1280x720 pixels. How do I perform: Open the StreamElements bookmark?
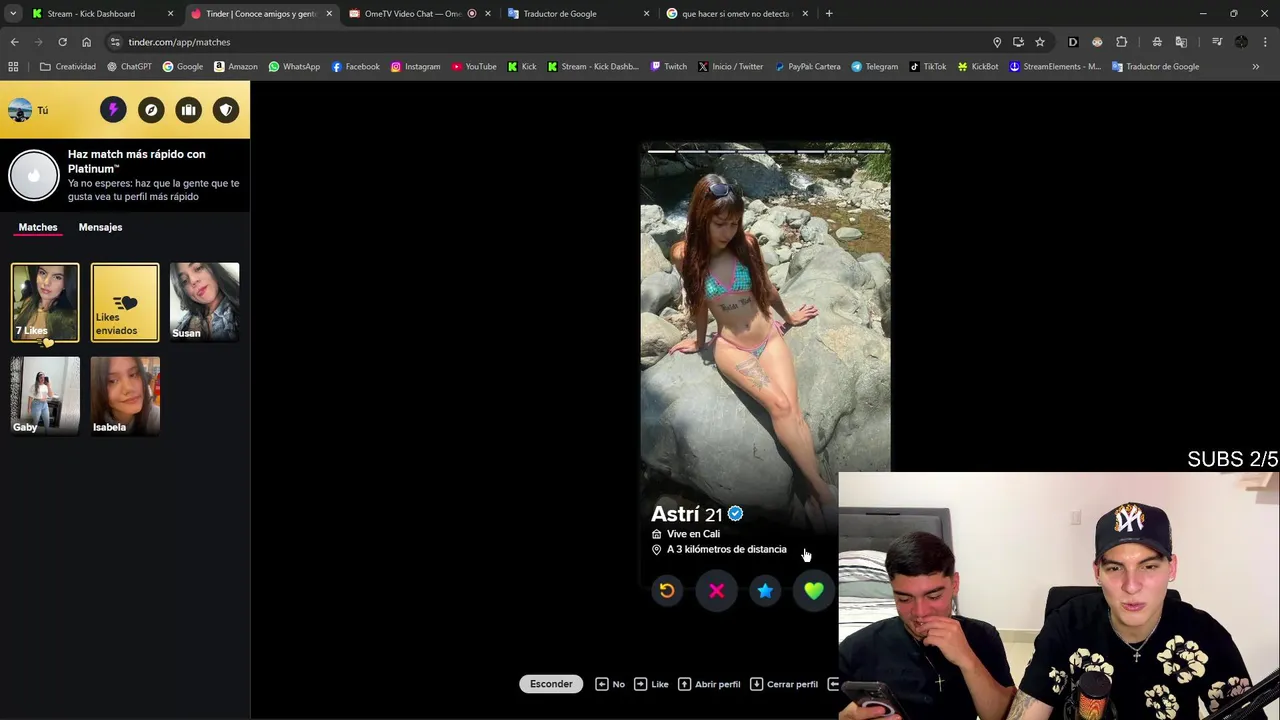click(1055, 67)
